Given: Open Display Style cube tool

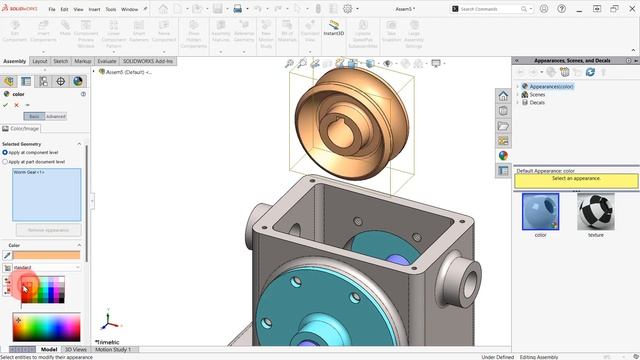Looking at the screenshot, I should click(x=370, y=63).
